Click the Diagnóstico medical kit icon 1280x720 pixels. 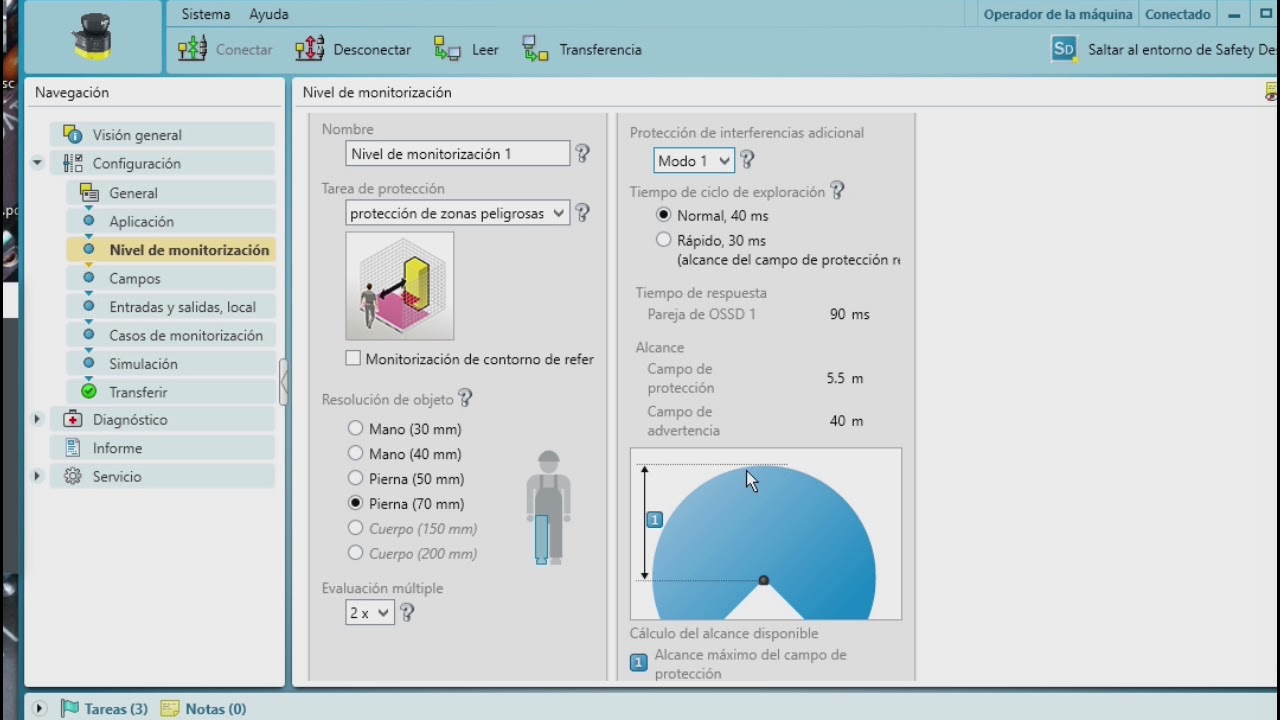point(73,420)
